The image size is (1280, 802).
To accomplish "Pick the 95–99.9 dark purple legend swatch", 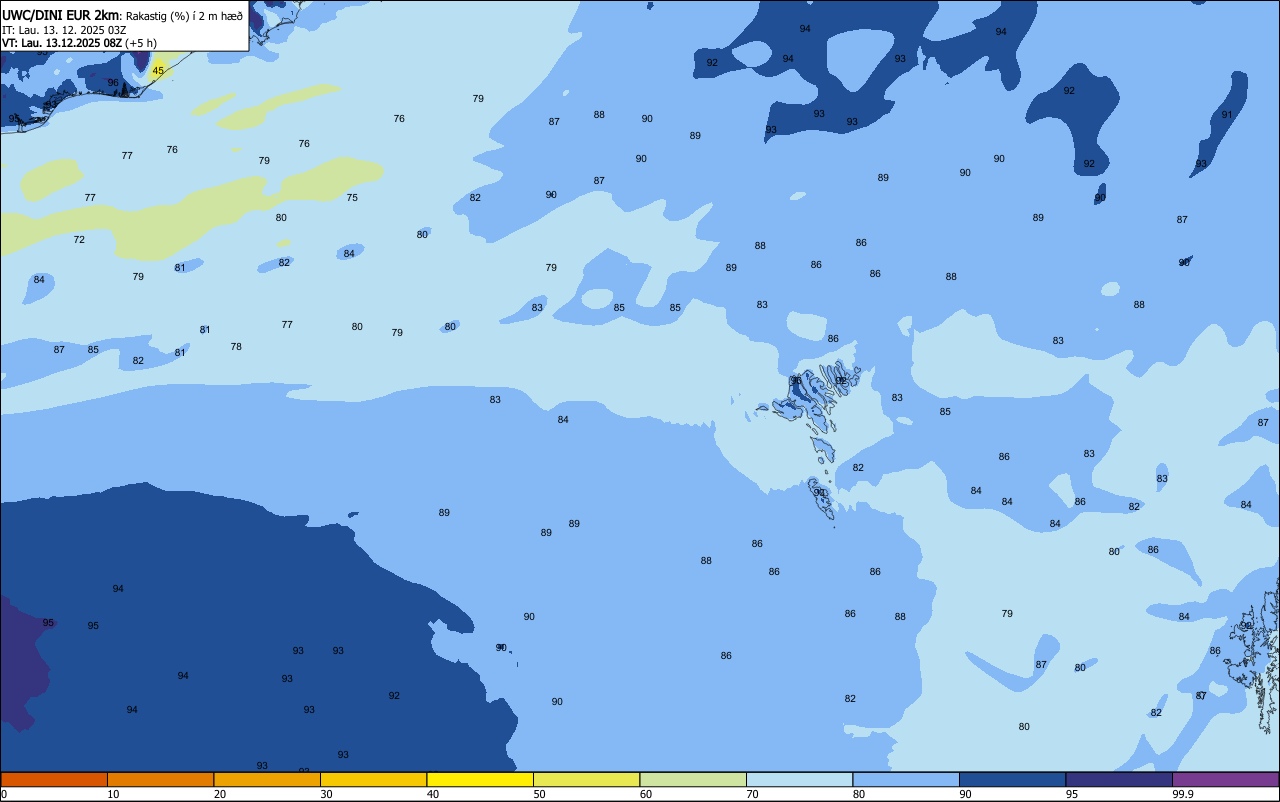I will [x=1119, y=779].
